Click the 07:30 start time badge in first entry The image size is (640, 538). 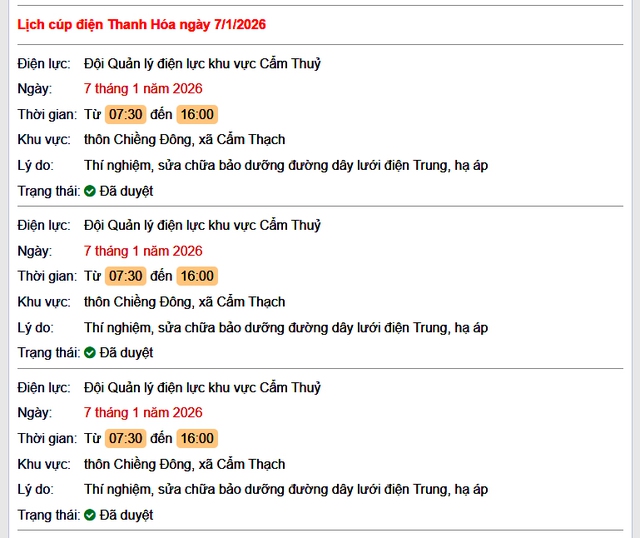point(126,114)
